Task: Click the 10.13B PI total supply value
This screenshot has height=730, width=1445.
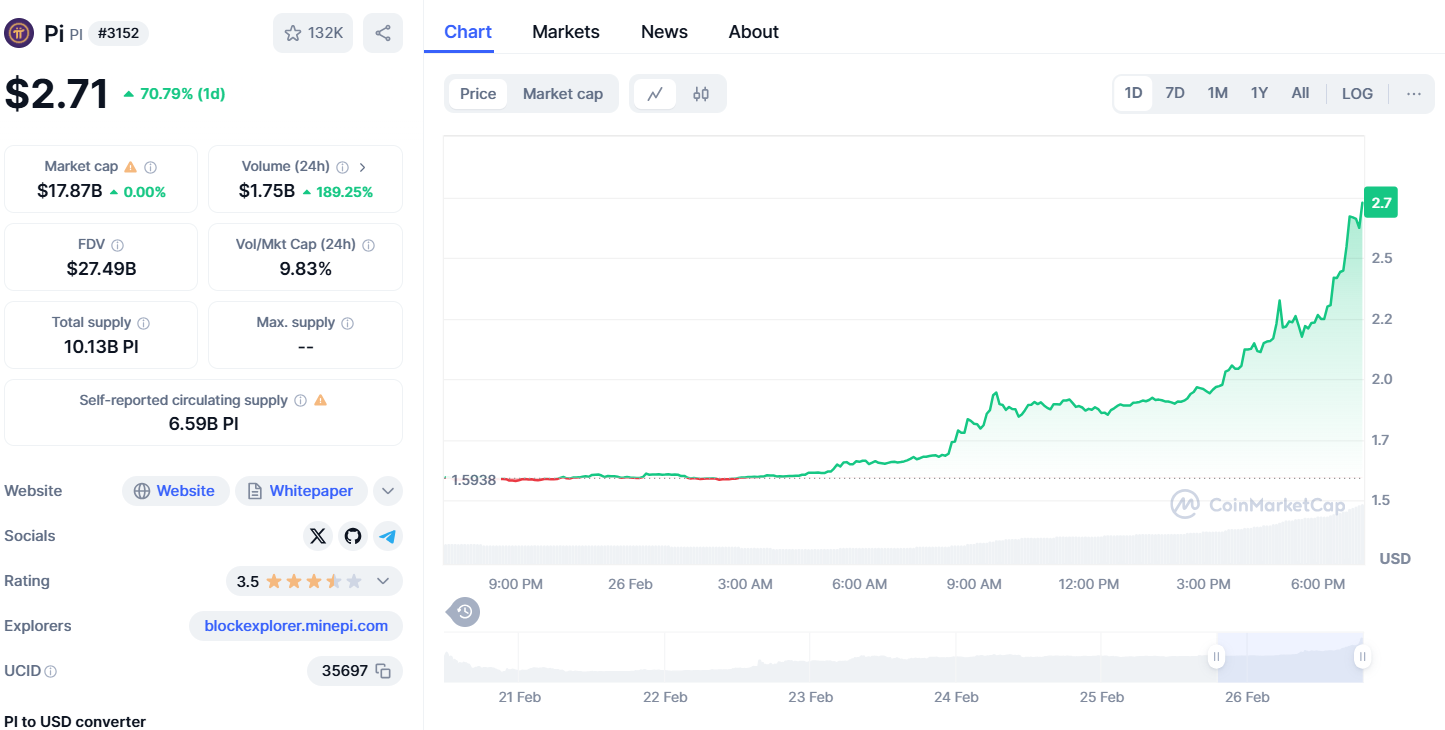Action: (x=101, y=347)
